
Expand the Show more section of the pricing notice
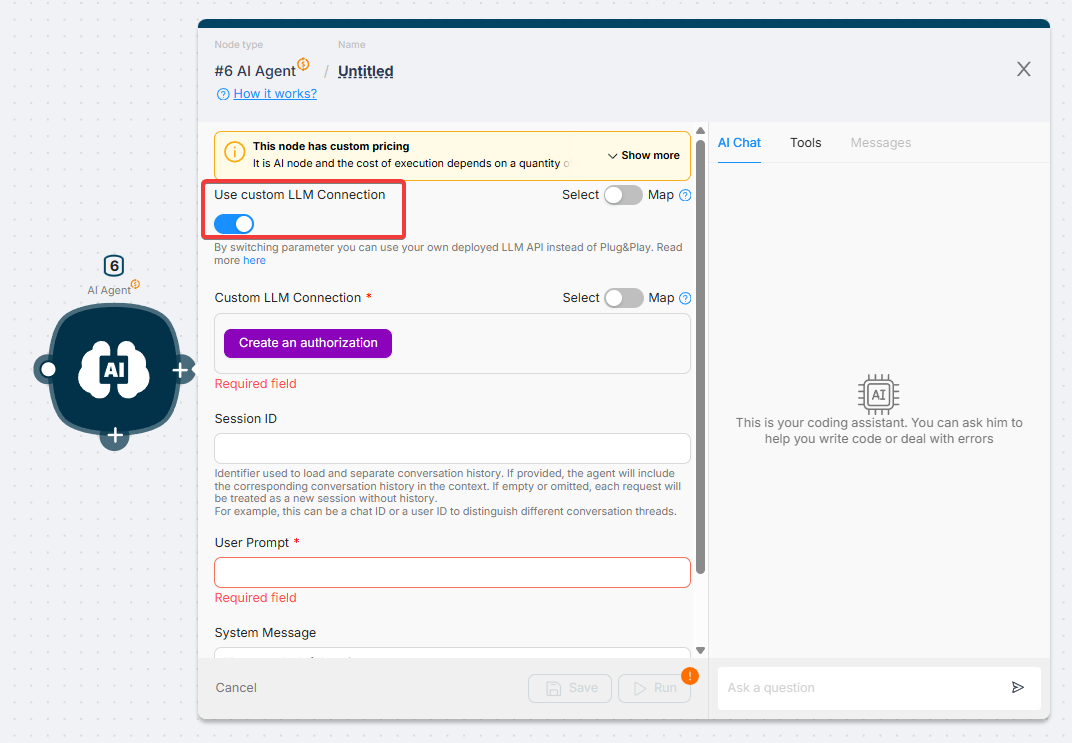[x=643, y=155]
